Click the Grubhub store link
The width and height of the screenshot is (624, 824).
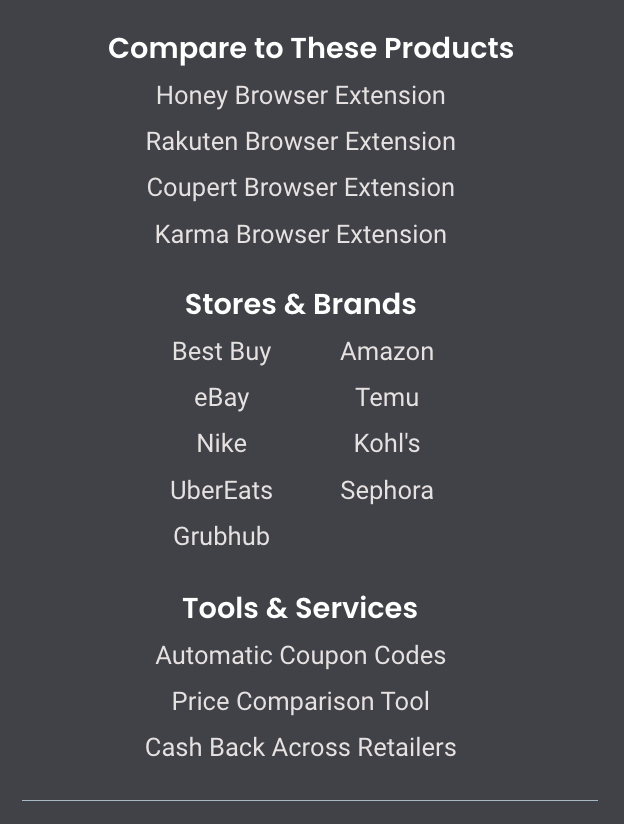(x=221, y=537)
